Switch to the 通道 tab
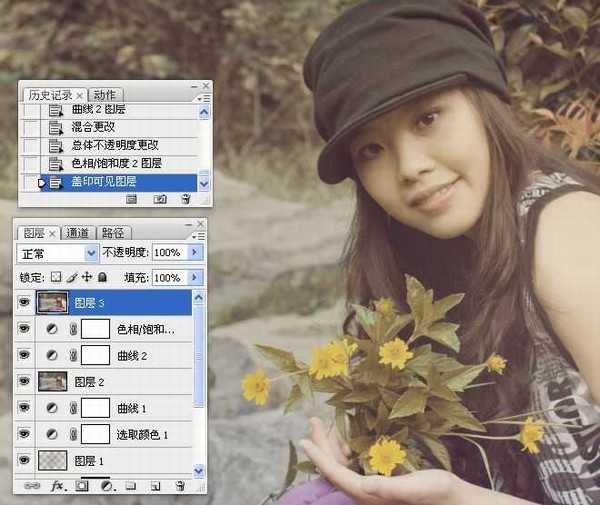 coord(77,232)
